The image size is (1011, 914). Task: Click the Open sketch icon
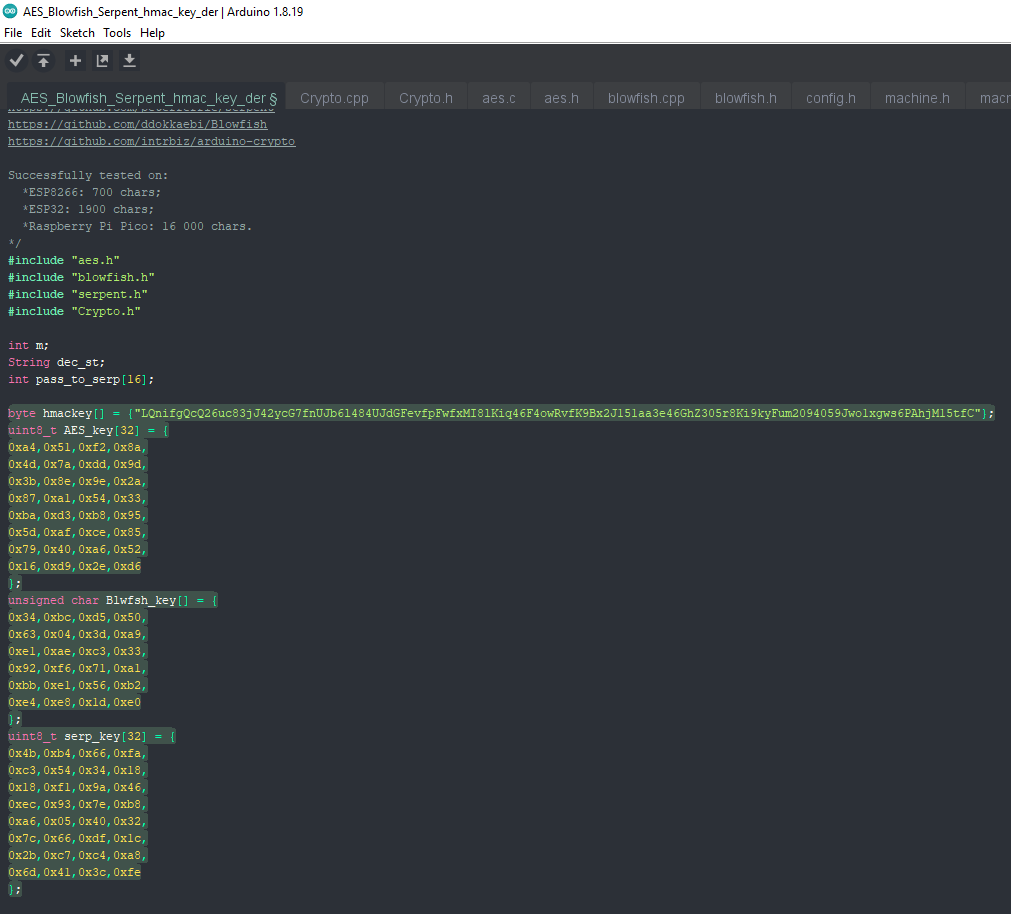point(102,61)
